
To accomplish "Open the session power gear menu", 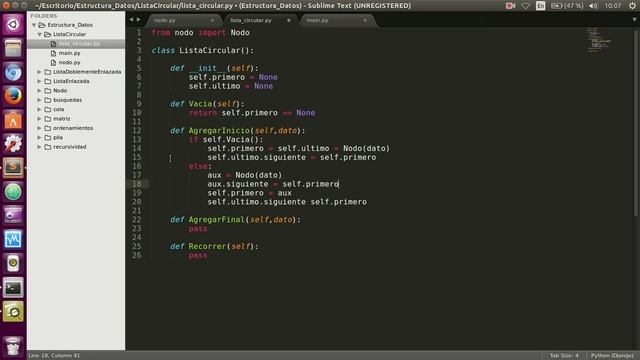I will click(x=632, y=6).
